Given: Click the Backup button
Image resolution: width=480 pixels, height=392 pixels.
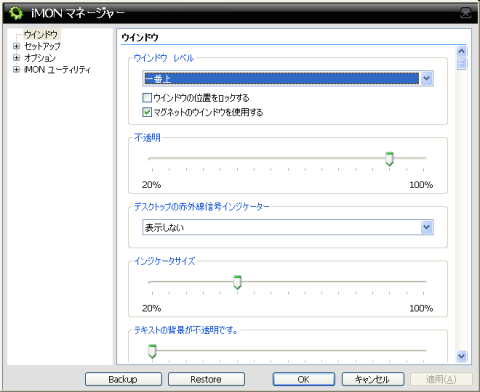Looking at the screenshot, I should click(123, 379).
